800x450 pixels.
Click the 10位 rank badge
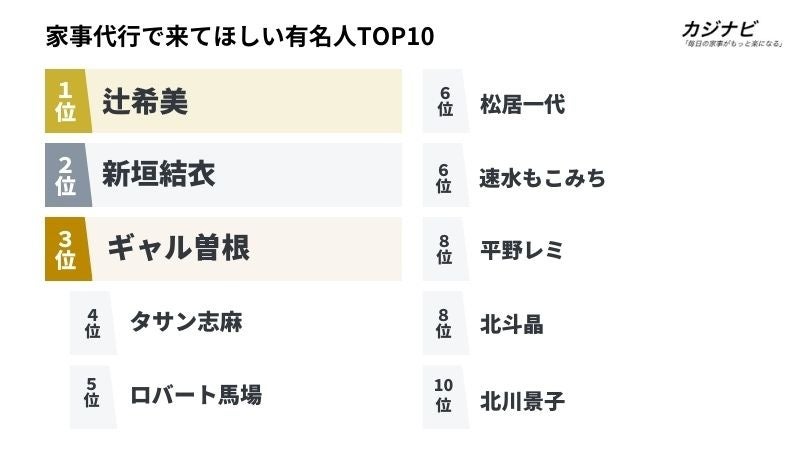pyautogui.click(x=445, y=397)
